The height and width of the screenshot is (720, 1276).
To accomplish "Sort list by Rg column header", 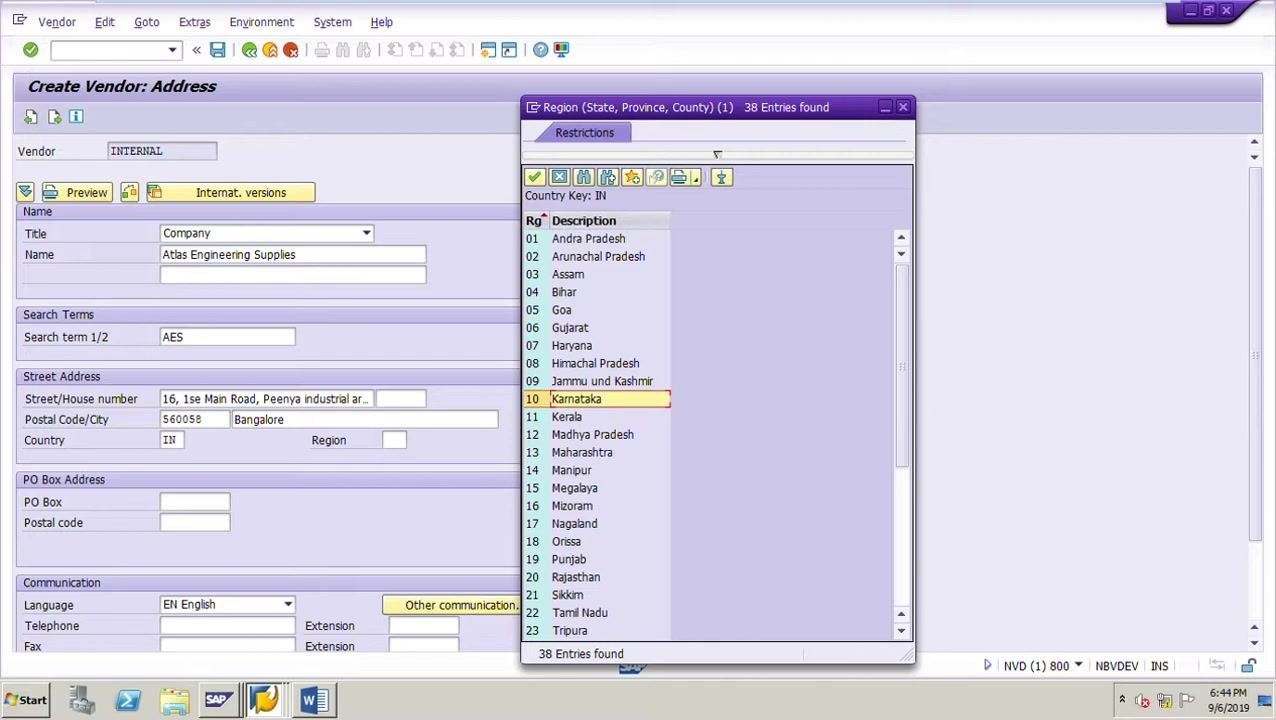I will [x=536, y=220].
